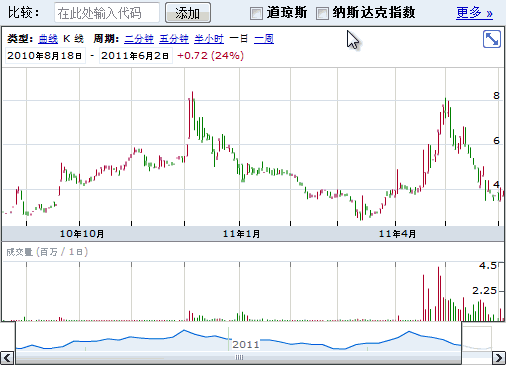Click the 成交量 (百万 / 1日) label
The height and width of the screenshot is (365, 506).
47,252
